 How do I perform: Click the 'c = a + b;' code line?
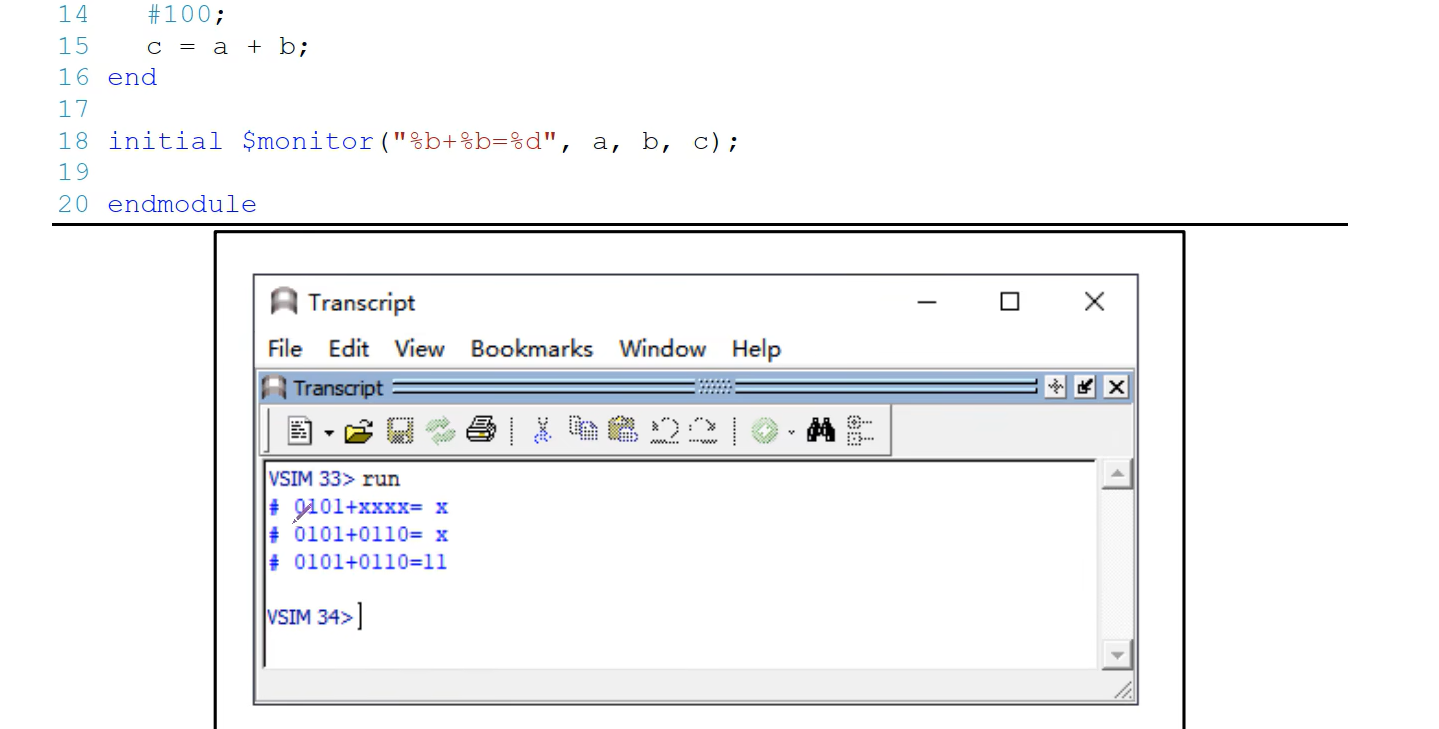click(x=228, y=46)
